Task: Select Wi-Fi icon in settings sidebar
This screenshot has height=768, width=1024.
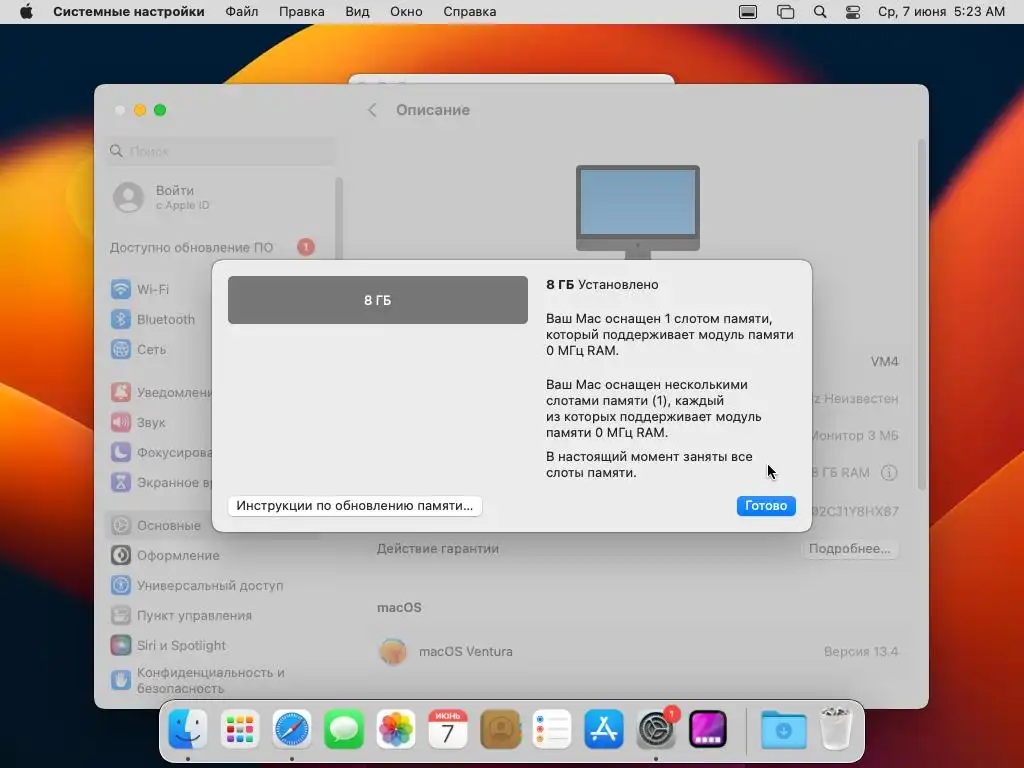Action: pyautogui.click(x=121, y=289)
